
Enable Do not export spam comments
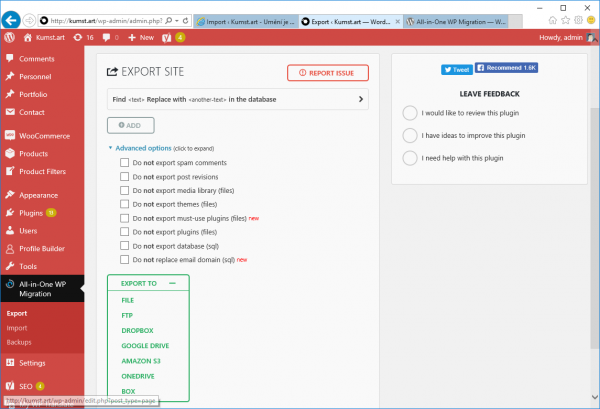click(124, 162)
